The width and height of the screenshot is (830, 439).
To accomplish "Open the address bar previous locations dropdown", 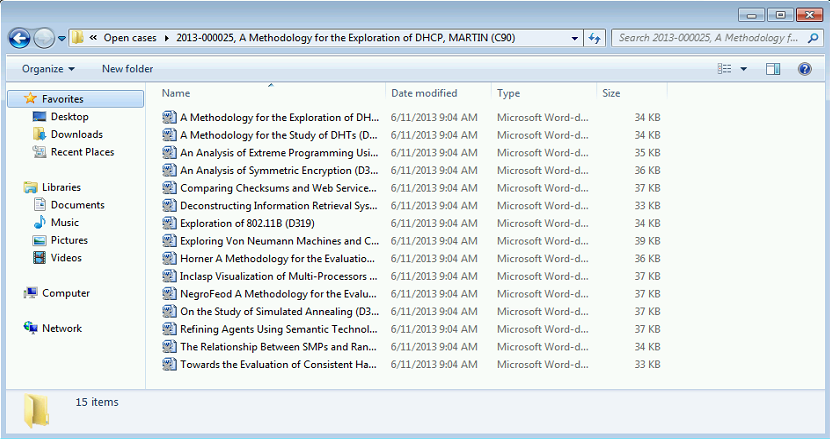I will (x=574, y=38).
